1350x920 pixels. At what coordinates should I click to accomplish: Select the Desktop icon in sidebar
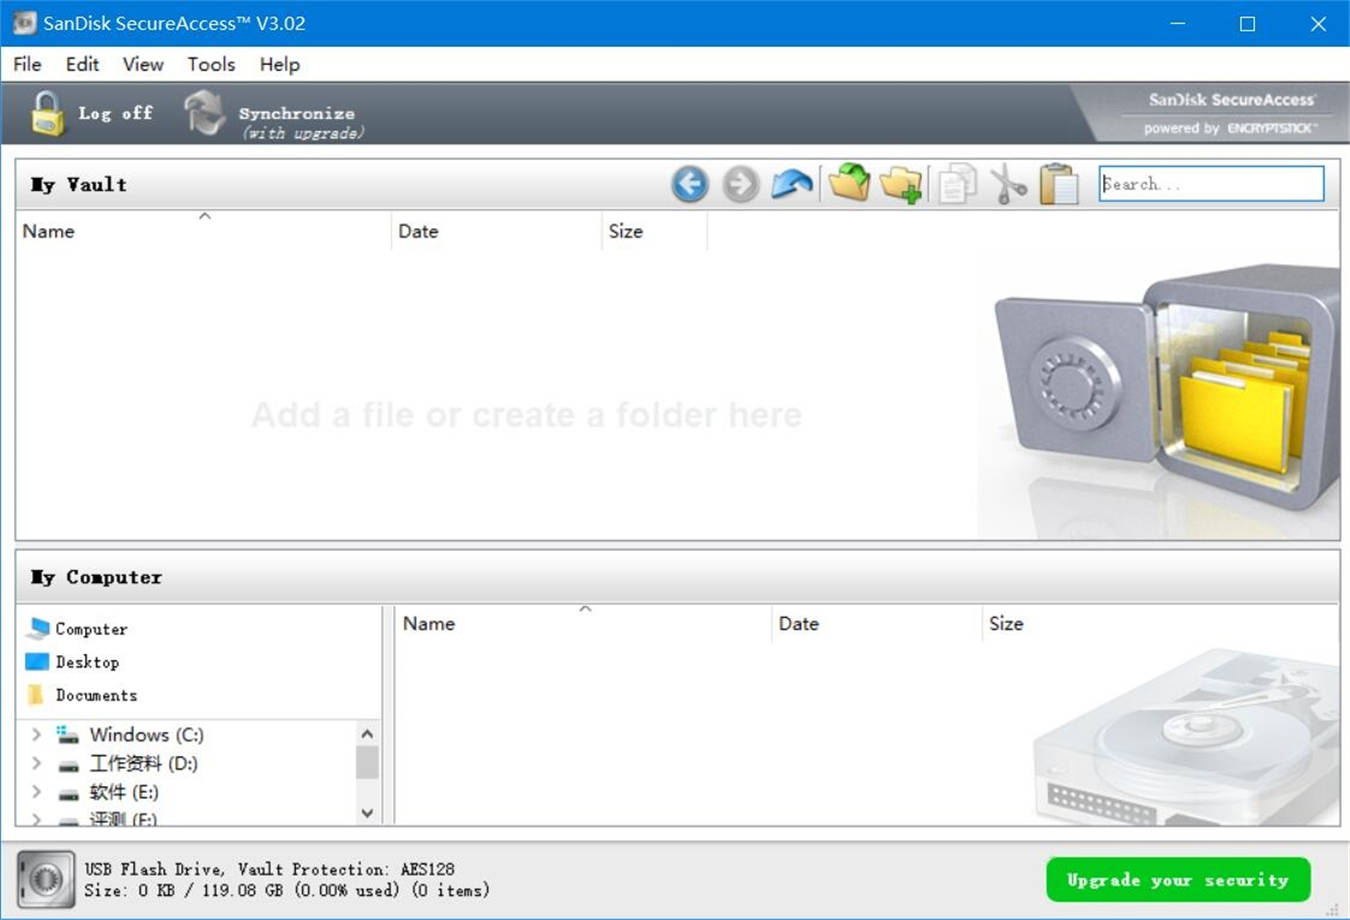[37, 661]
